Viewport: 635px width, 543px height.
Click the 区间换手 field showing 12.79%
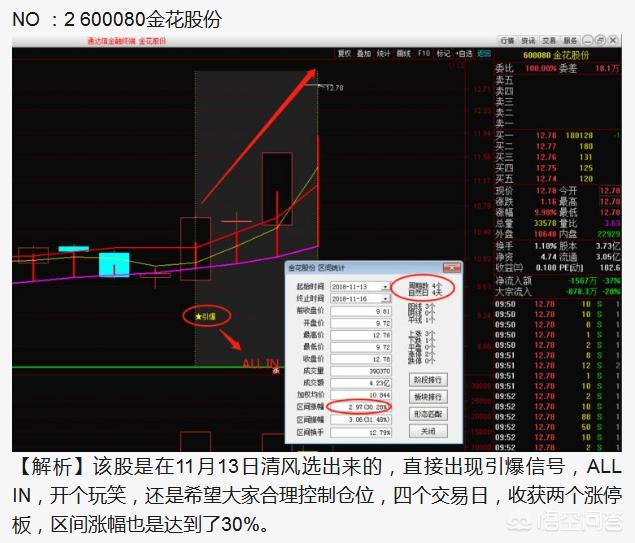(x=361, y=432)
